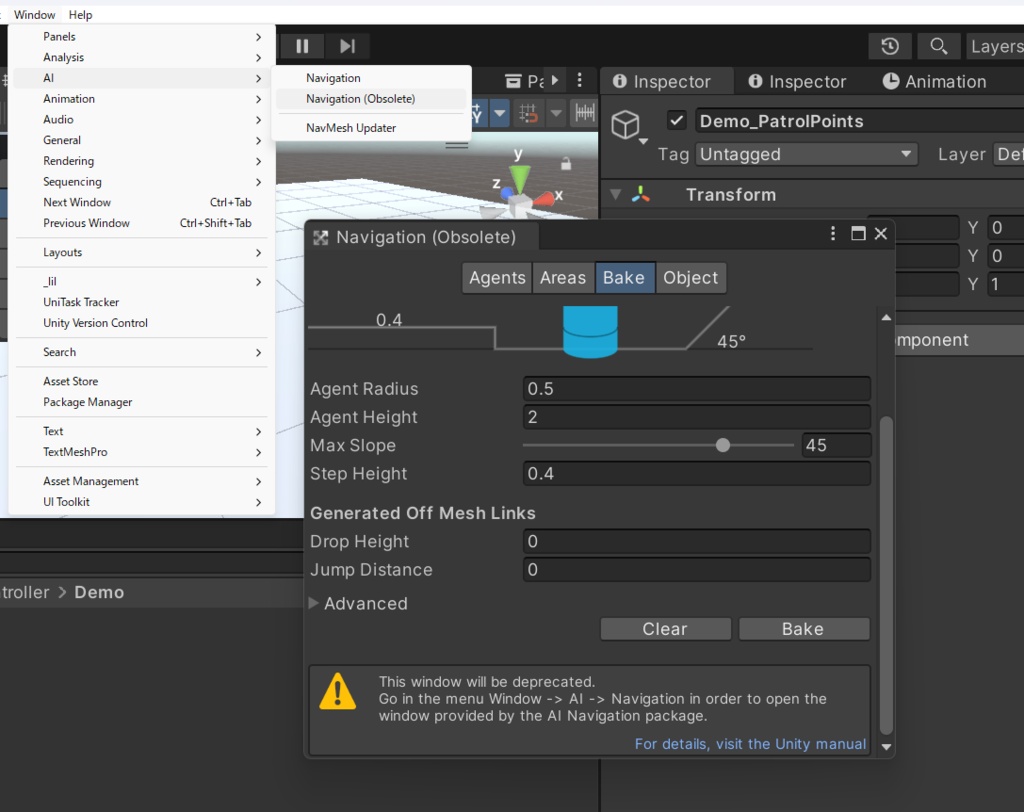Switch to the Animation tab
This screenshot has height=812, width=1024.
pos(935,81)
